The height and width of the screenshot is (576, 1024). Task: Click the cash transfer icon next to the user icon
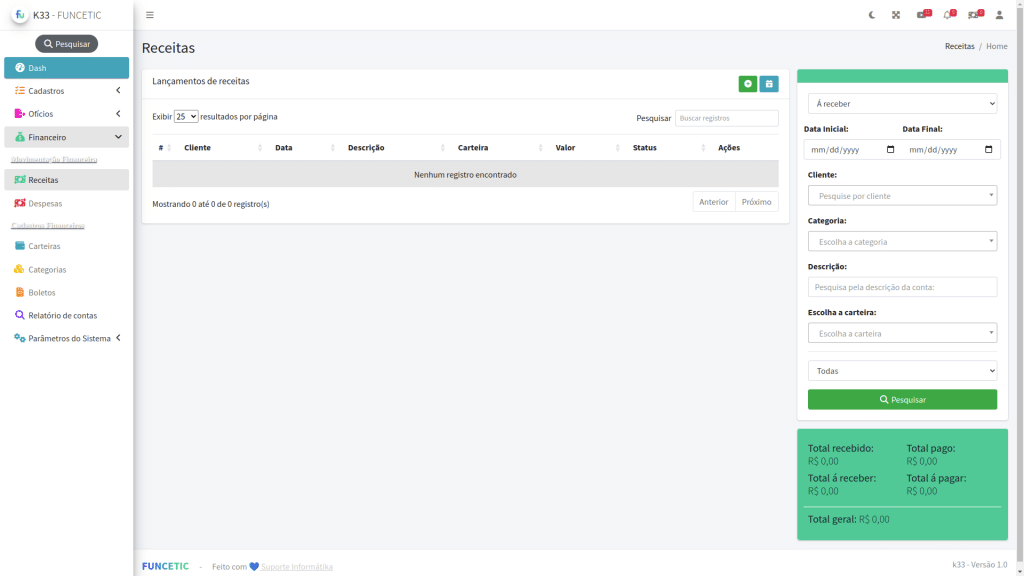click(976, 14)
